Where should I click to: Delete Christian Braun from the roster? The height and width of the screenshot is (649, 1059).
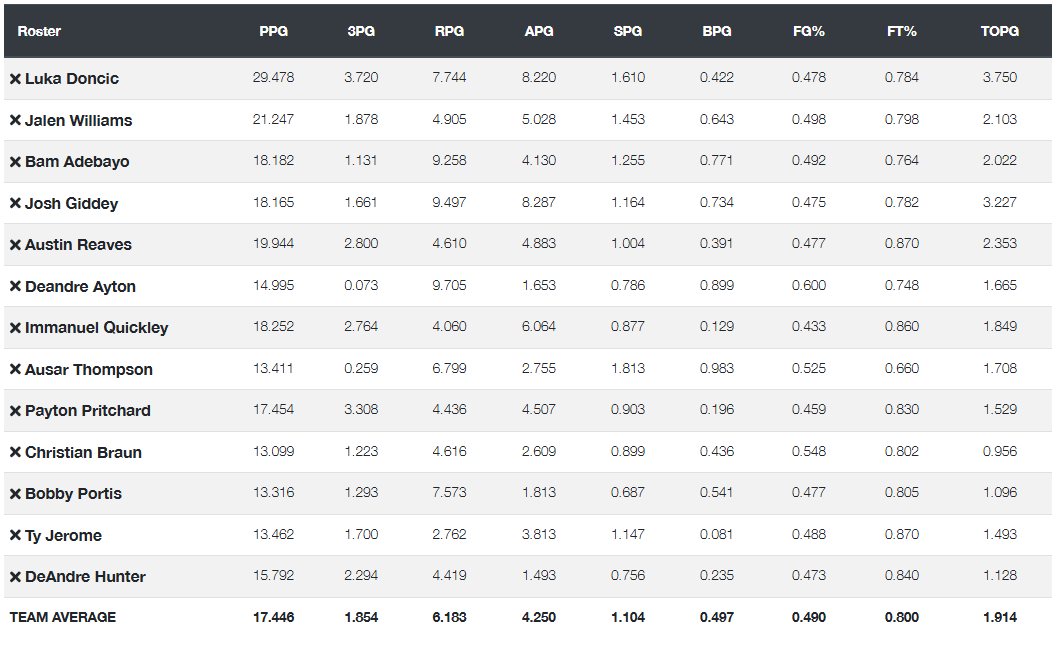point(15,452)
